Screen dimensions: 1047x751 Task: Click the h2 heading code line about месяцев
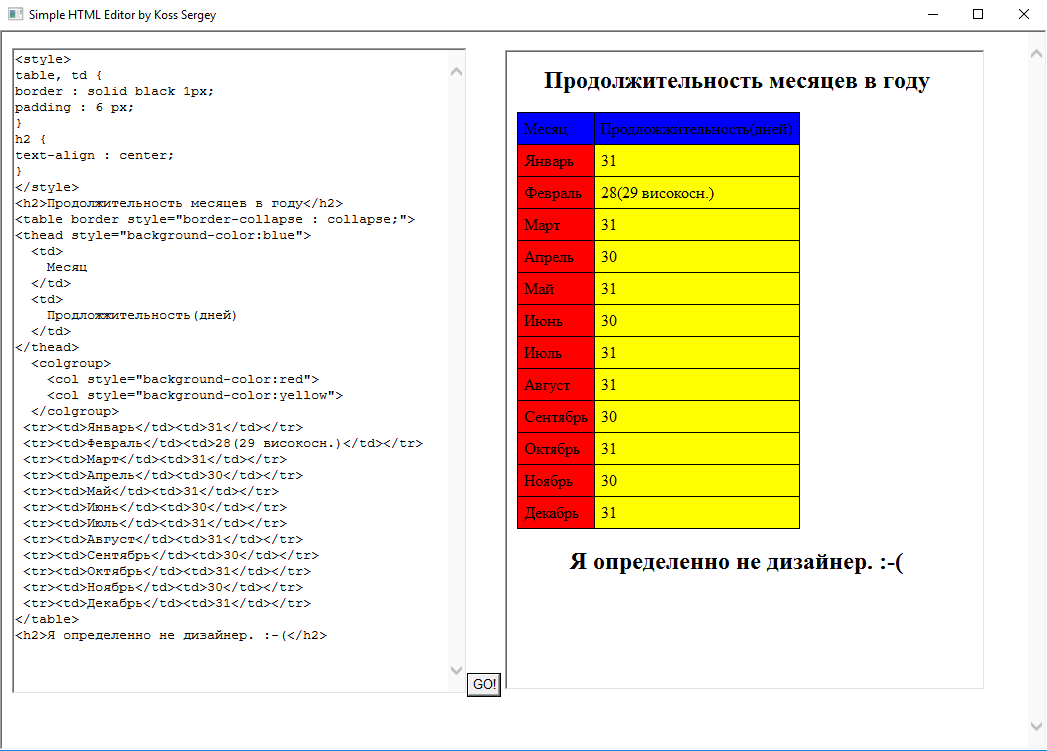(x=179, y=204)
